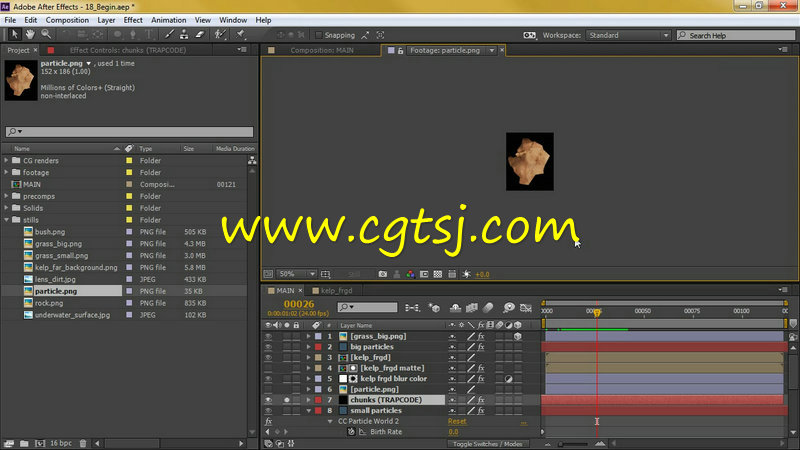This screenshot has height=450, width=800.
Task: Click Toggle Switches / Modes button
Action: pyautogui.click(x=487, y=444)
